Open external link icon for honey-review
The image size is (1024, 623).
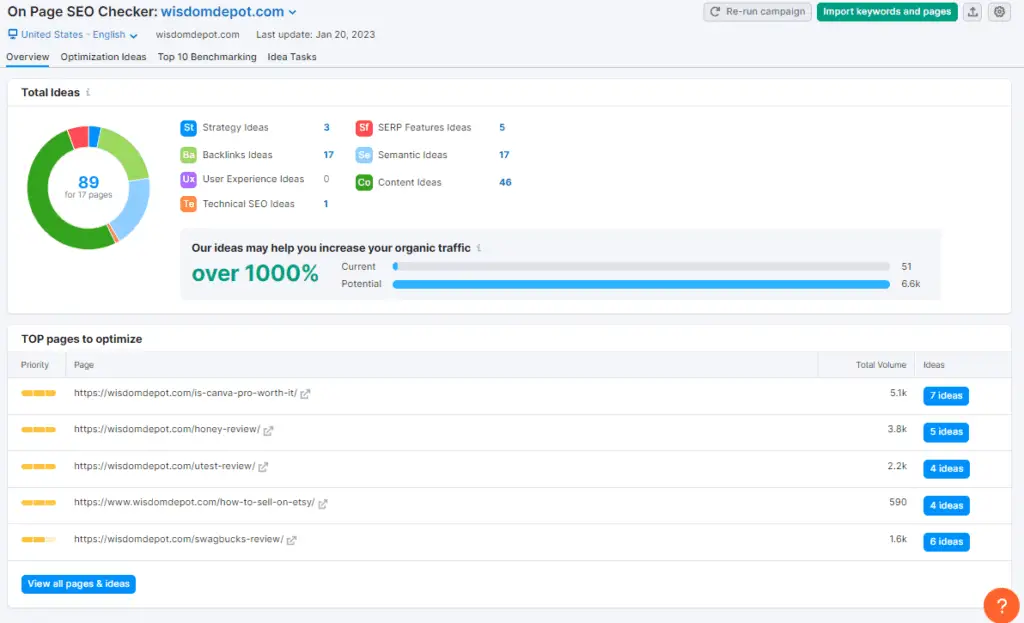(268, 430)
